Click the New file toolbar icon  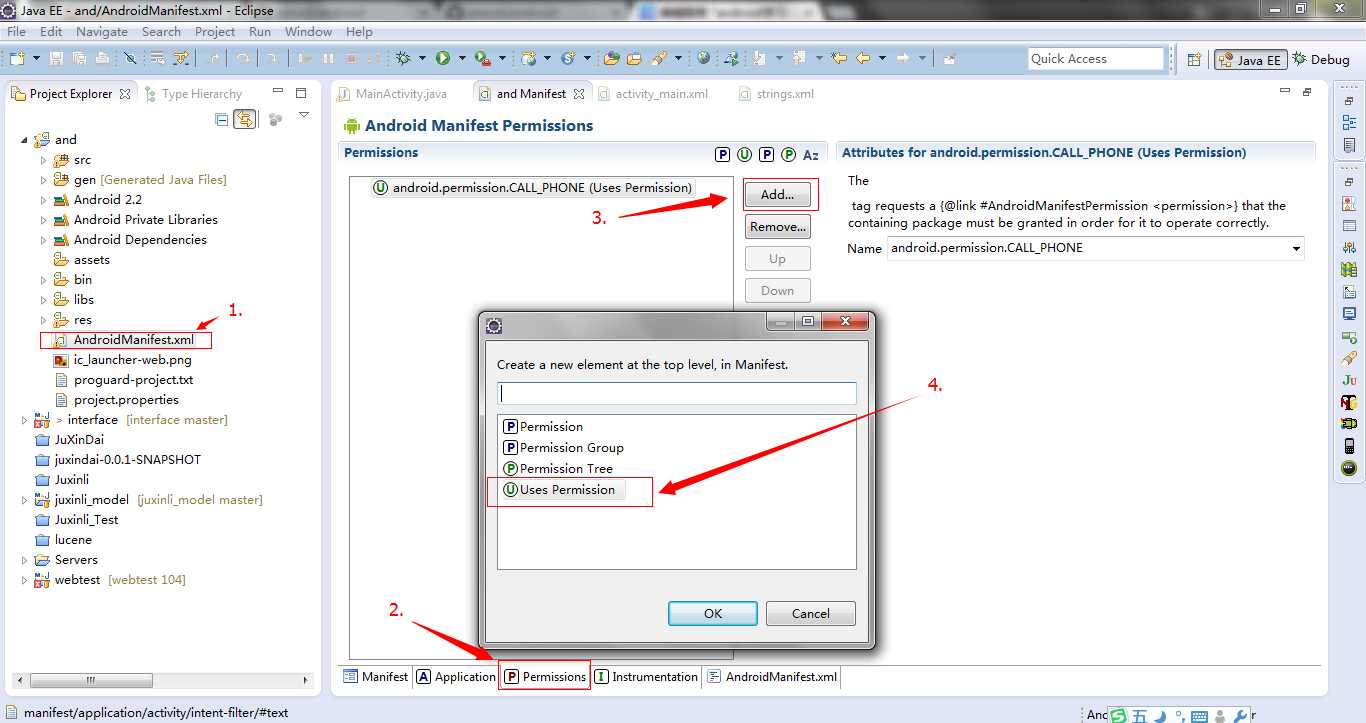pos(16,59)
